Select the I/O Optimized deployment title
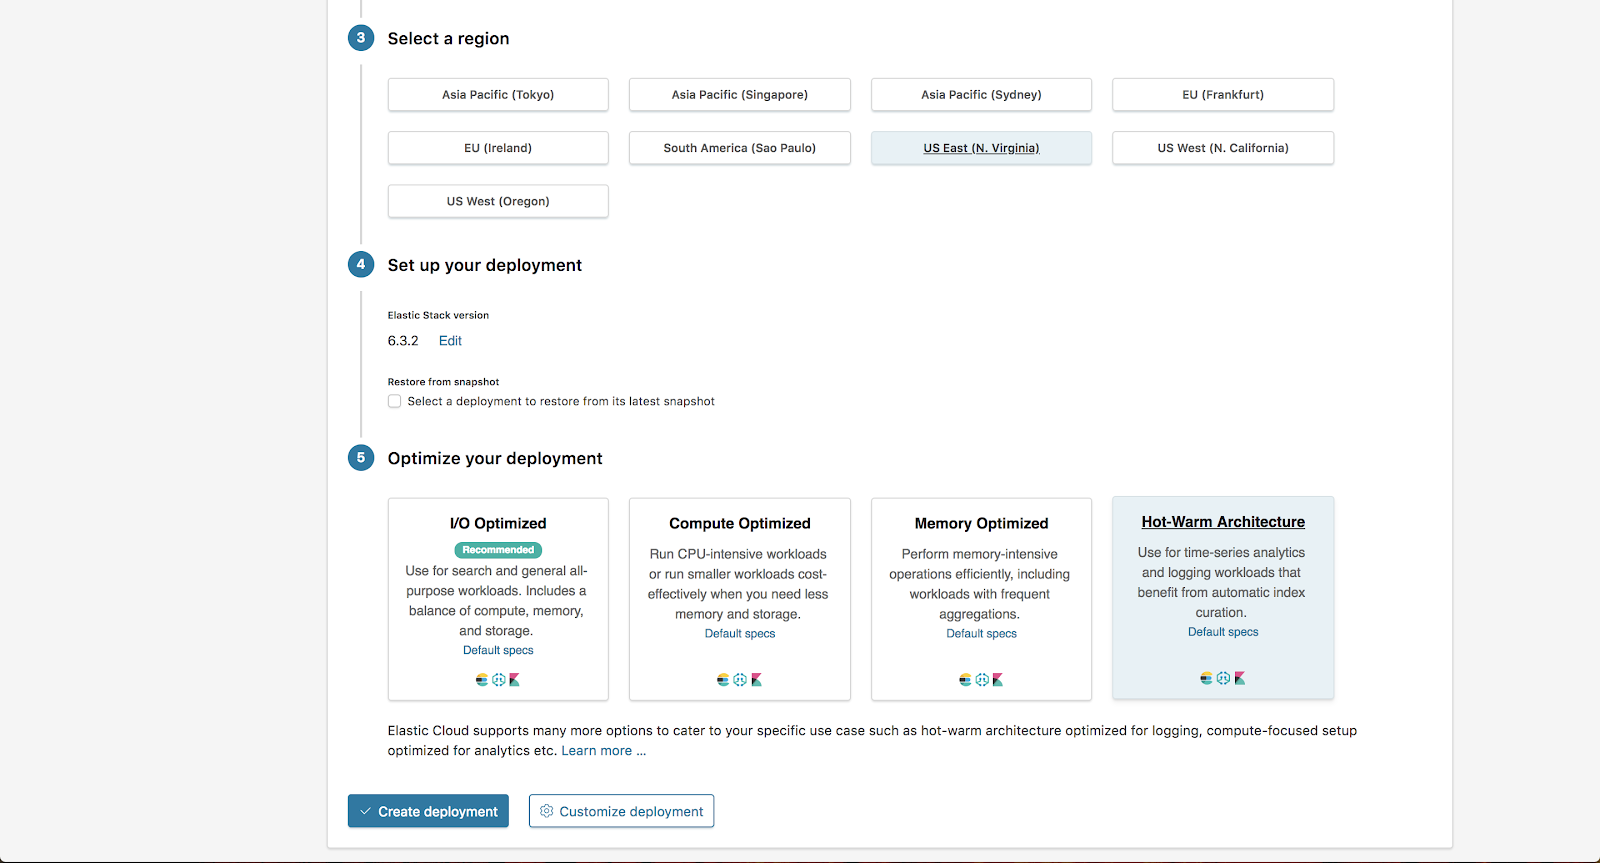Screen dimensions: 1600x863 tap(498, 523)
